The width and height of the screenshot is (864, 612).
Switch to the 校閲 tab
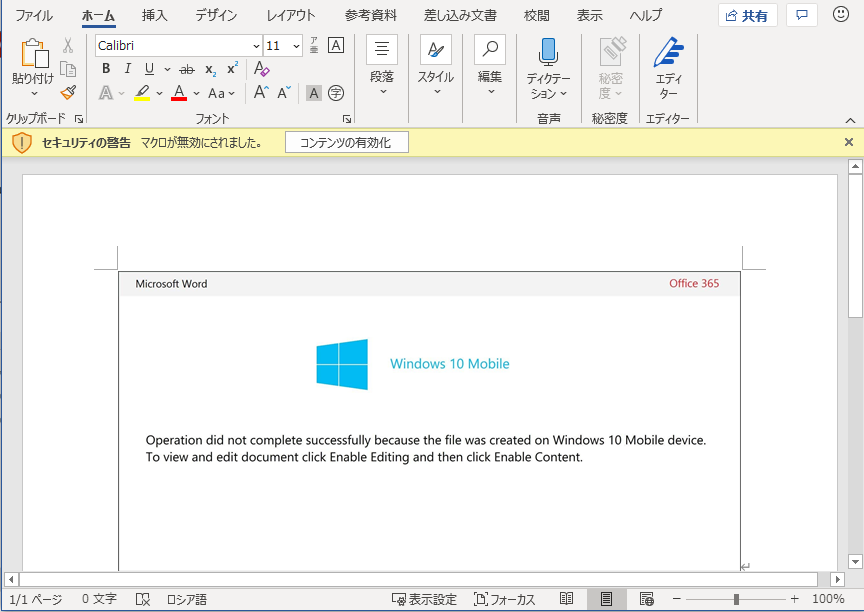[537, 15]
